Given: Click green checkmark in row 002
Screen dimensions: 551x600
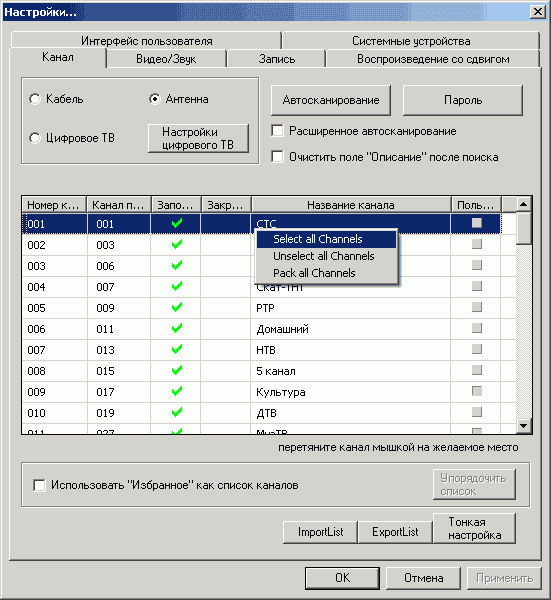Looking at the screenshot, I should (x=176, y=244).
